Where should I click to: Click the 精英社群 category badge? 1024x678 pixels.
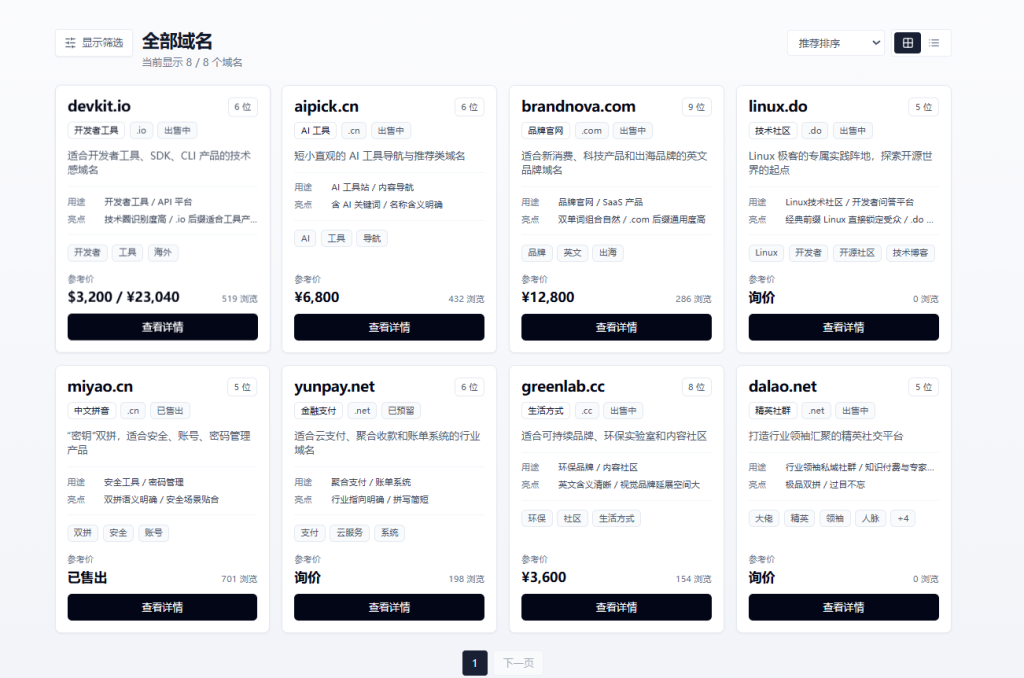(x=773, y=411)
